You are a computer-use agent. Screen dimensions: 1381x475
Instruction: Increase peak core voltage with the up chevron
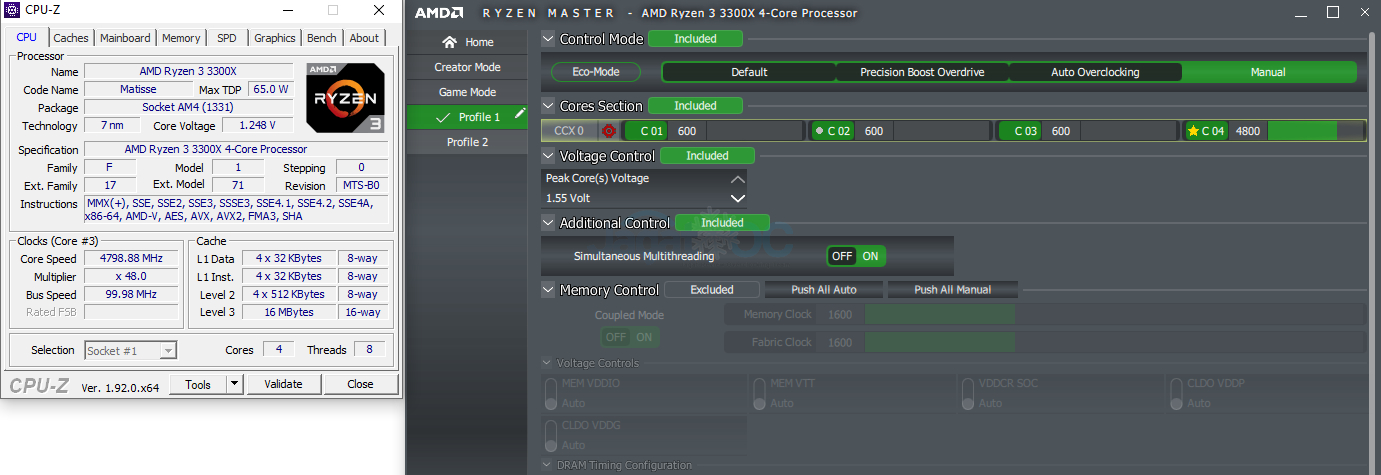tap(737, 179)
